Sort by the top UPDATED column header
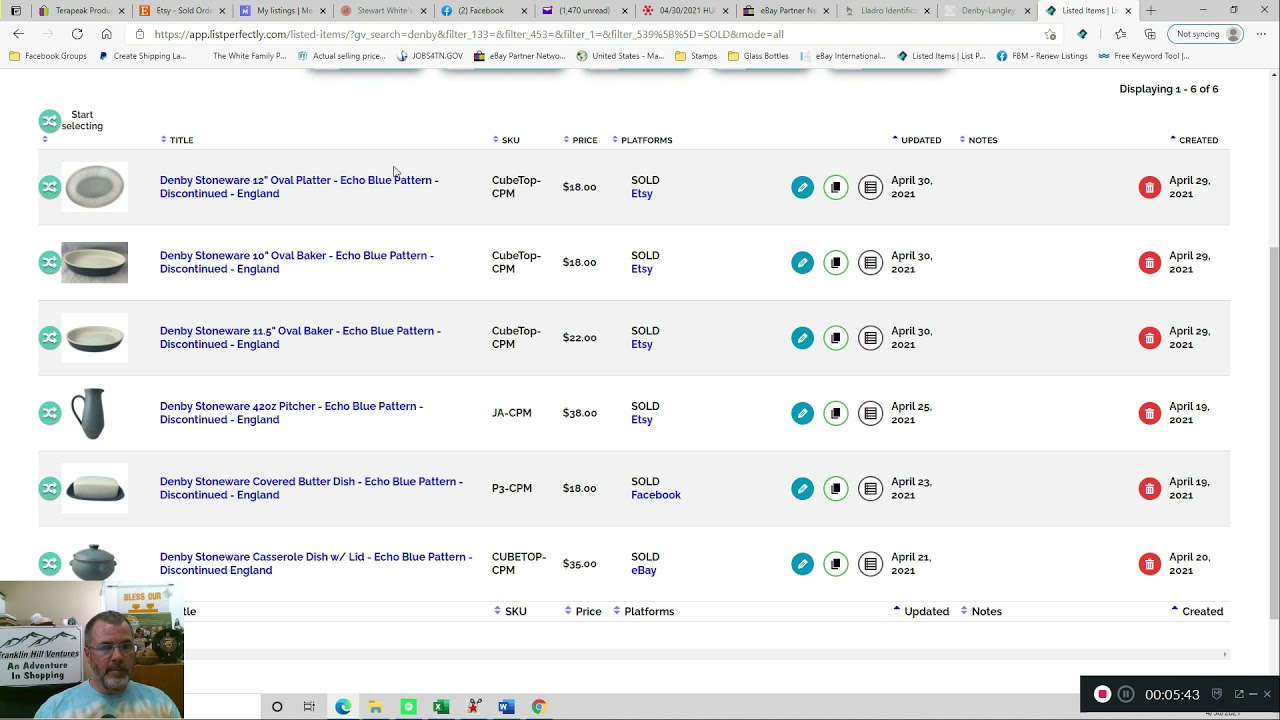 (916, 140)
